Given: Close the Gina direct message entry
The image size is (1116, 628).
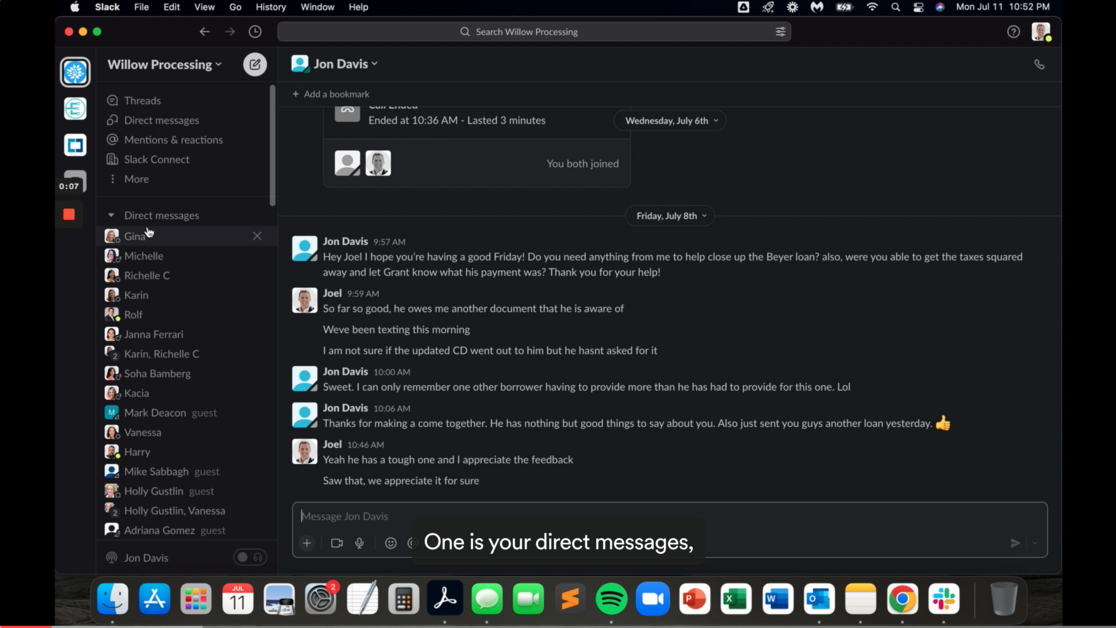Looking at the screenshot, I should 257,236.
